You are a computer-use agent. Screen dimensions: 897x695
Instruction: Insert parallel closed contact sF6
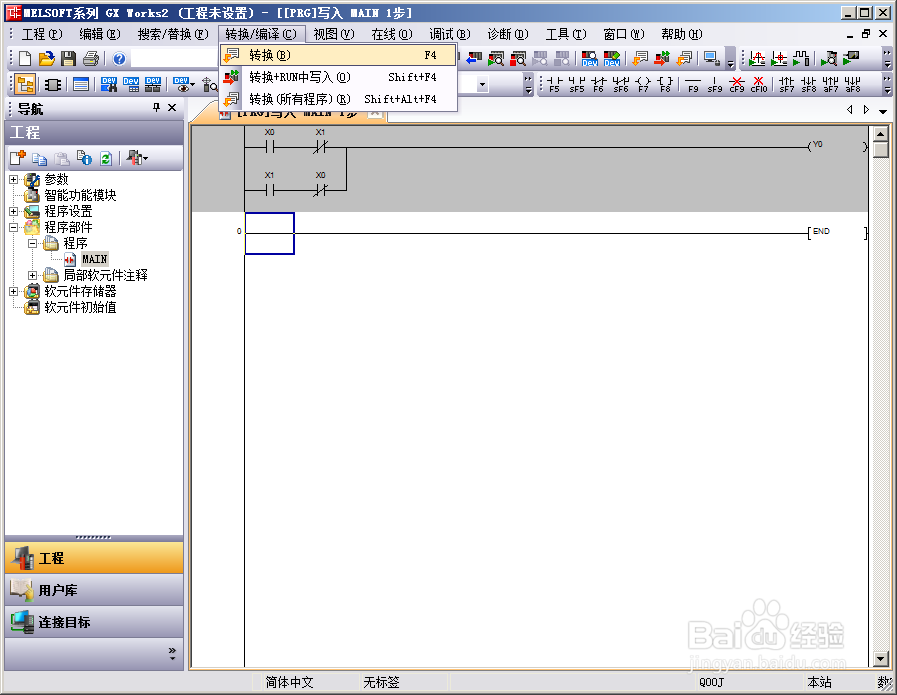[x=621, y=85]
